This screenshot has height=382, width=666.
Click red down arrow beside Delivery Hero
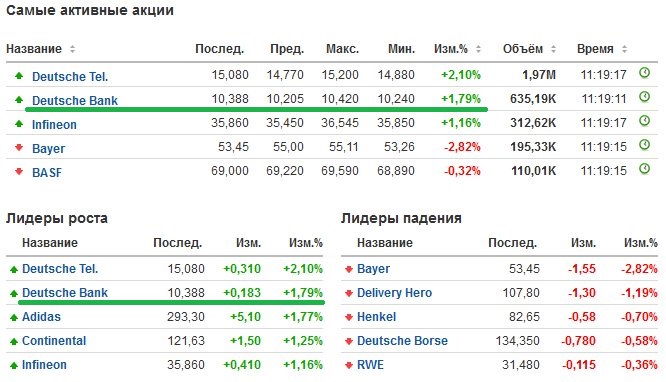pos(349,293)
